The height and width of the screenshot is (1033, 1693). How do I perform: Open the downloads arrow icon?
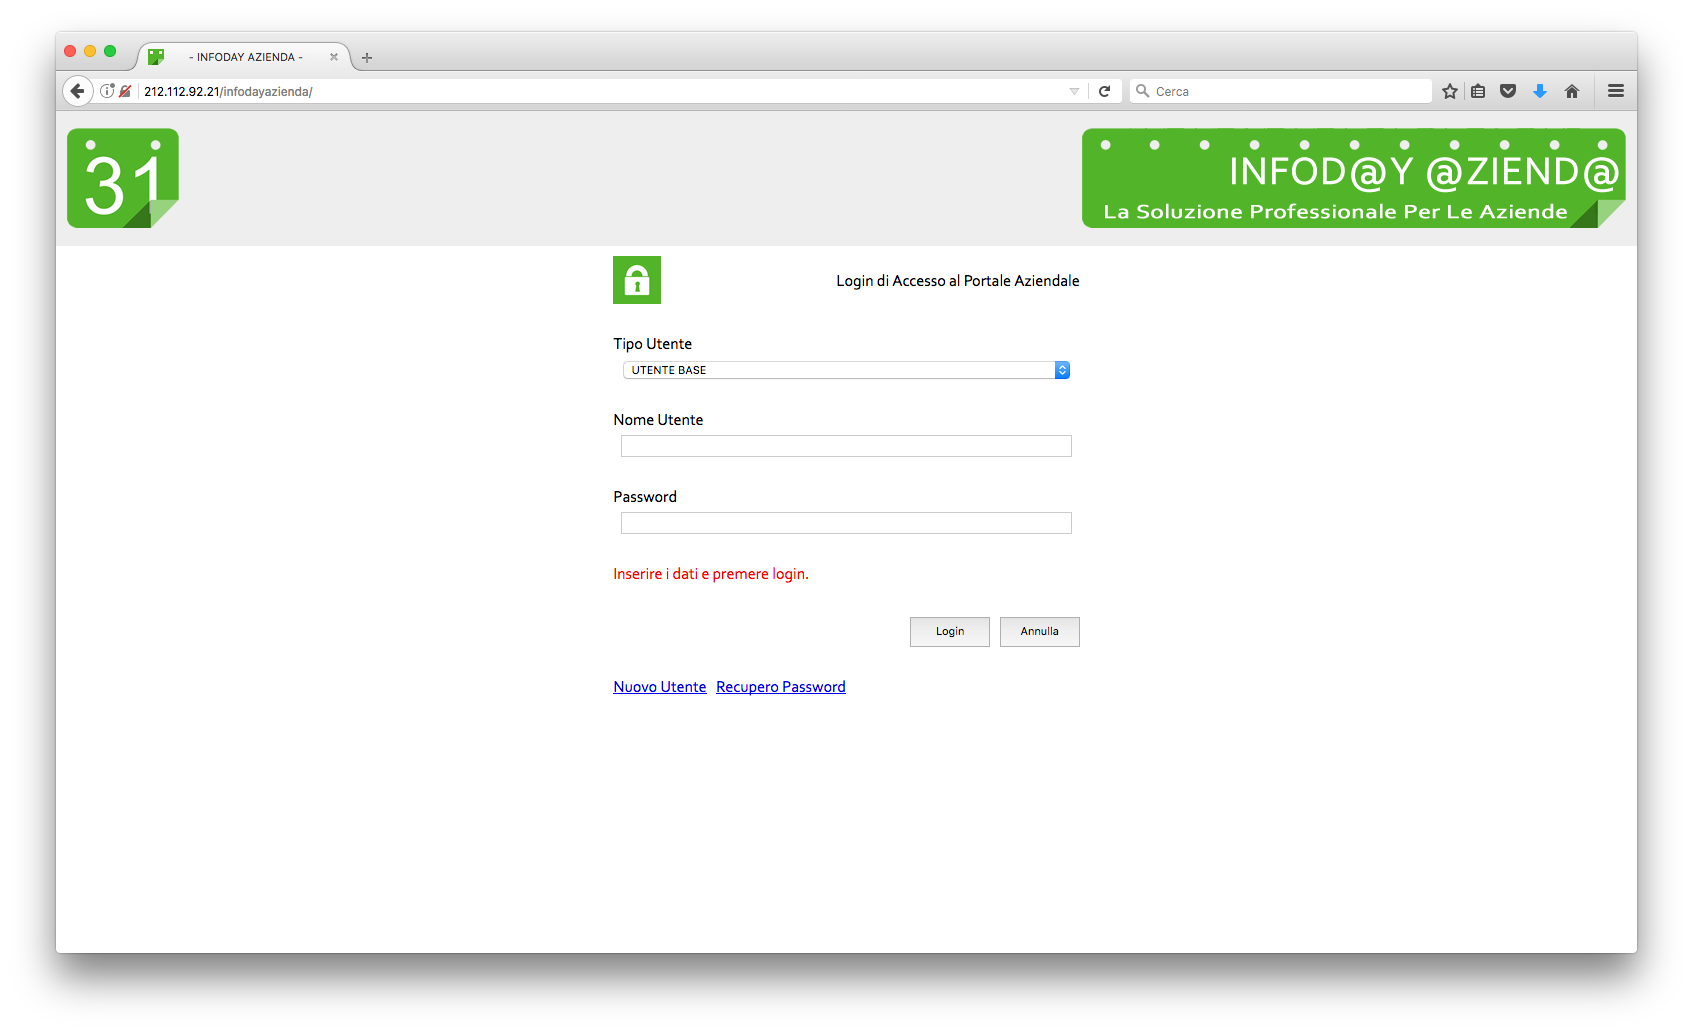1540,91
